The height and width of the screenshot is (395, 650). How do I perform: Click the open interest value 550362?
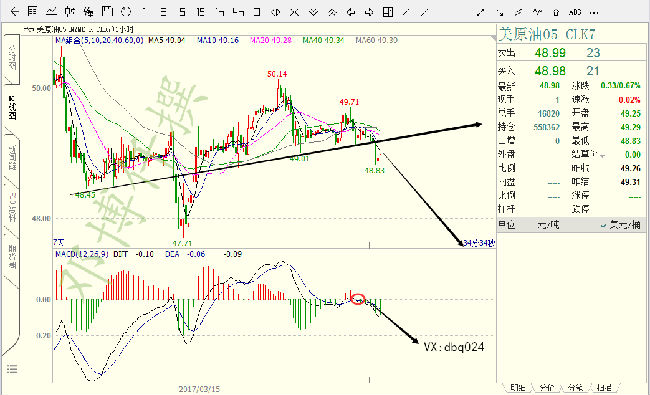pyautogui.click(x=546, y=127)
